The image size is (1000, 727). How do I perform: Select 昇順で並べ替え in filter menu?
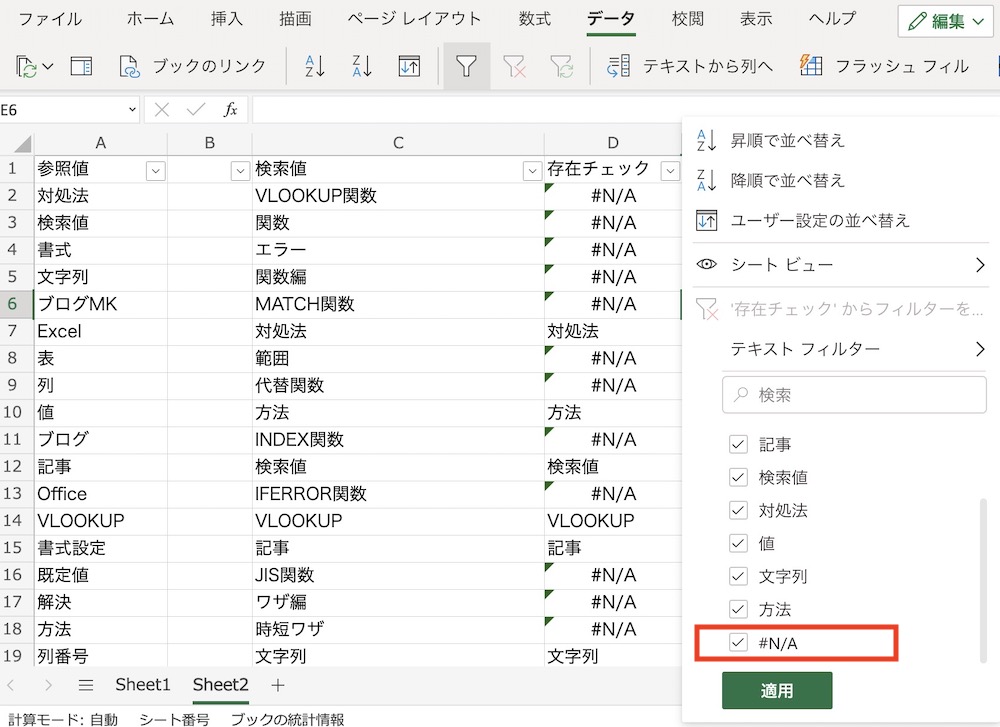point(787,140)
